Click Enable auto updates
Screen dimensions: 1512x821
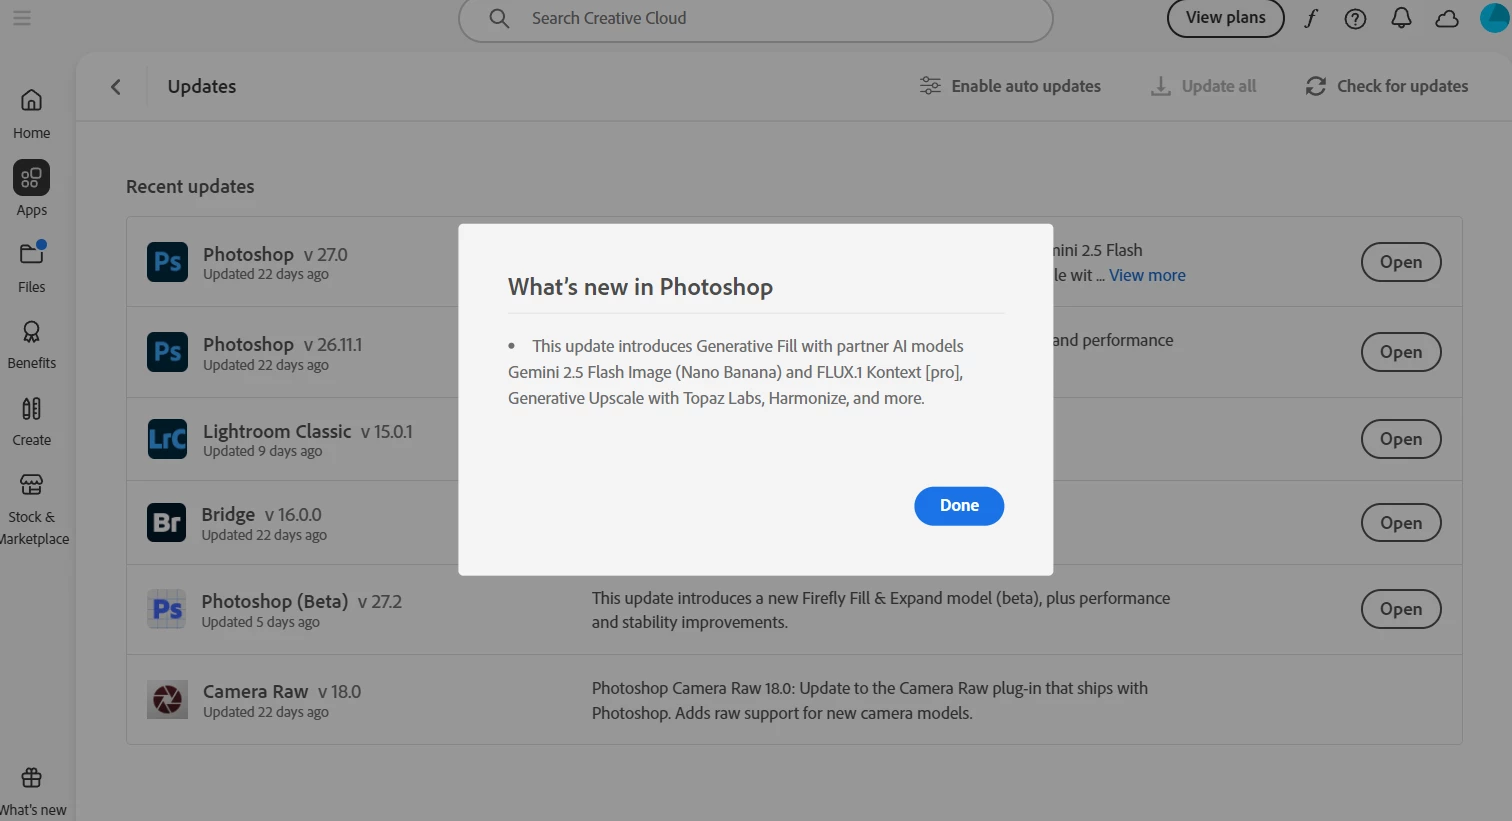click(1010, 86)
